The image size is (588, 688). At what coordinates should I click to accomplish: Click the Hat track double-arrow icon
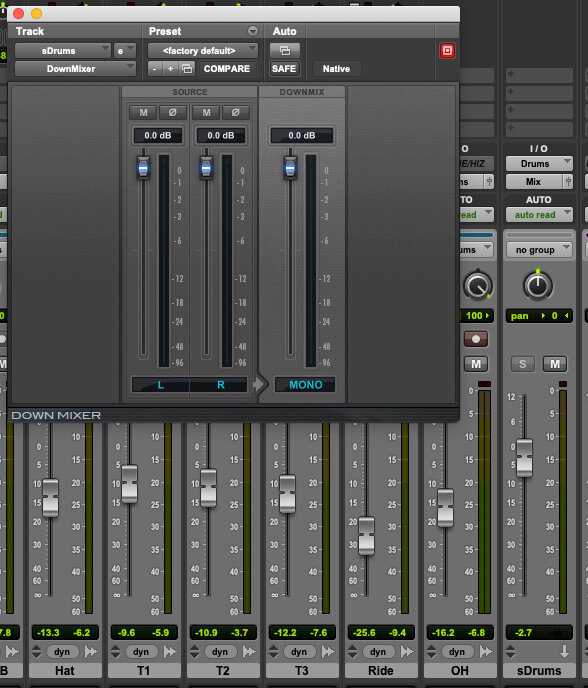[91, 652]
